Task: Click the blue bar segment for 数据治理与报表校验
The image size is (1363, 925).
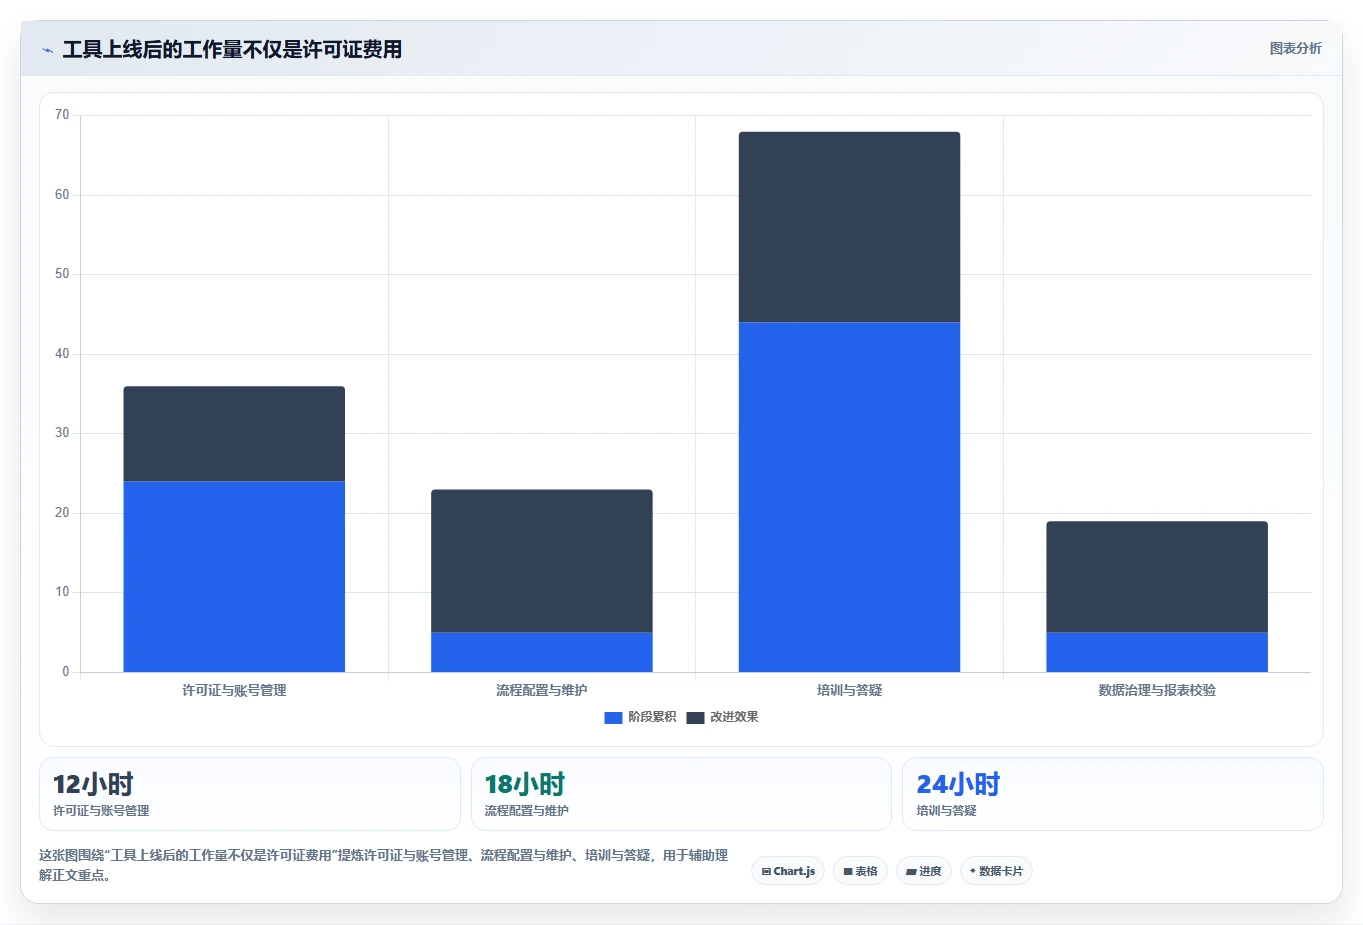Action: pos(1157,652)
